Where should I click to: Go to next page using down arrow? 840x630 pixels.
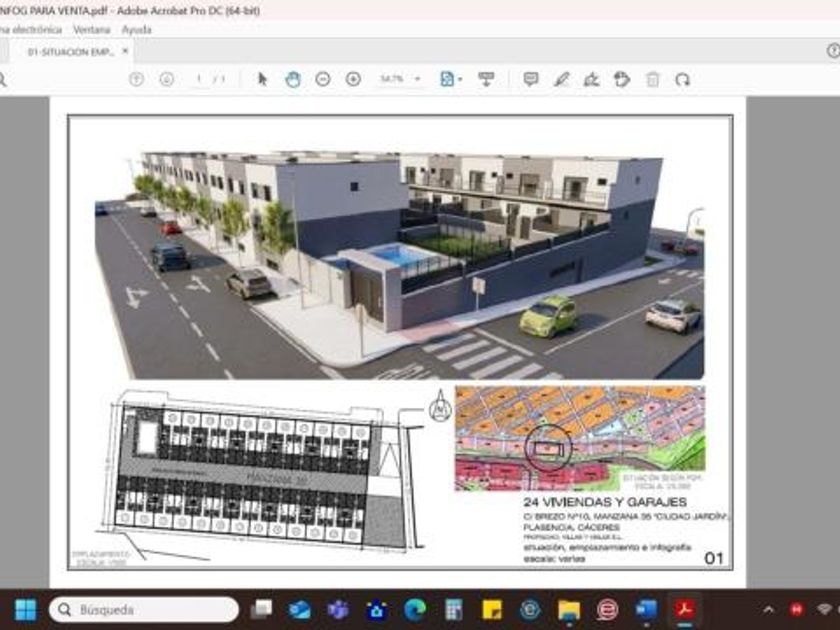click(x=166, y=79)
